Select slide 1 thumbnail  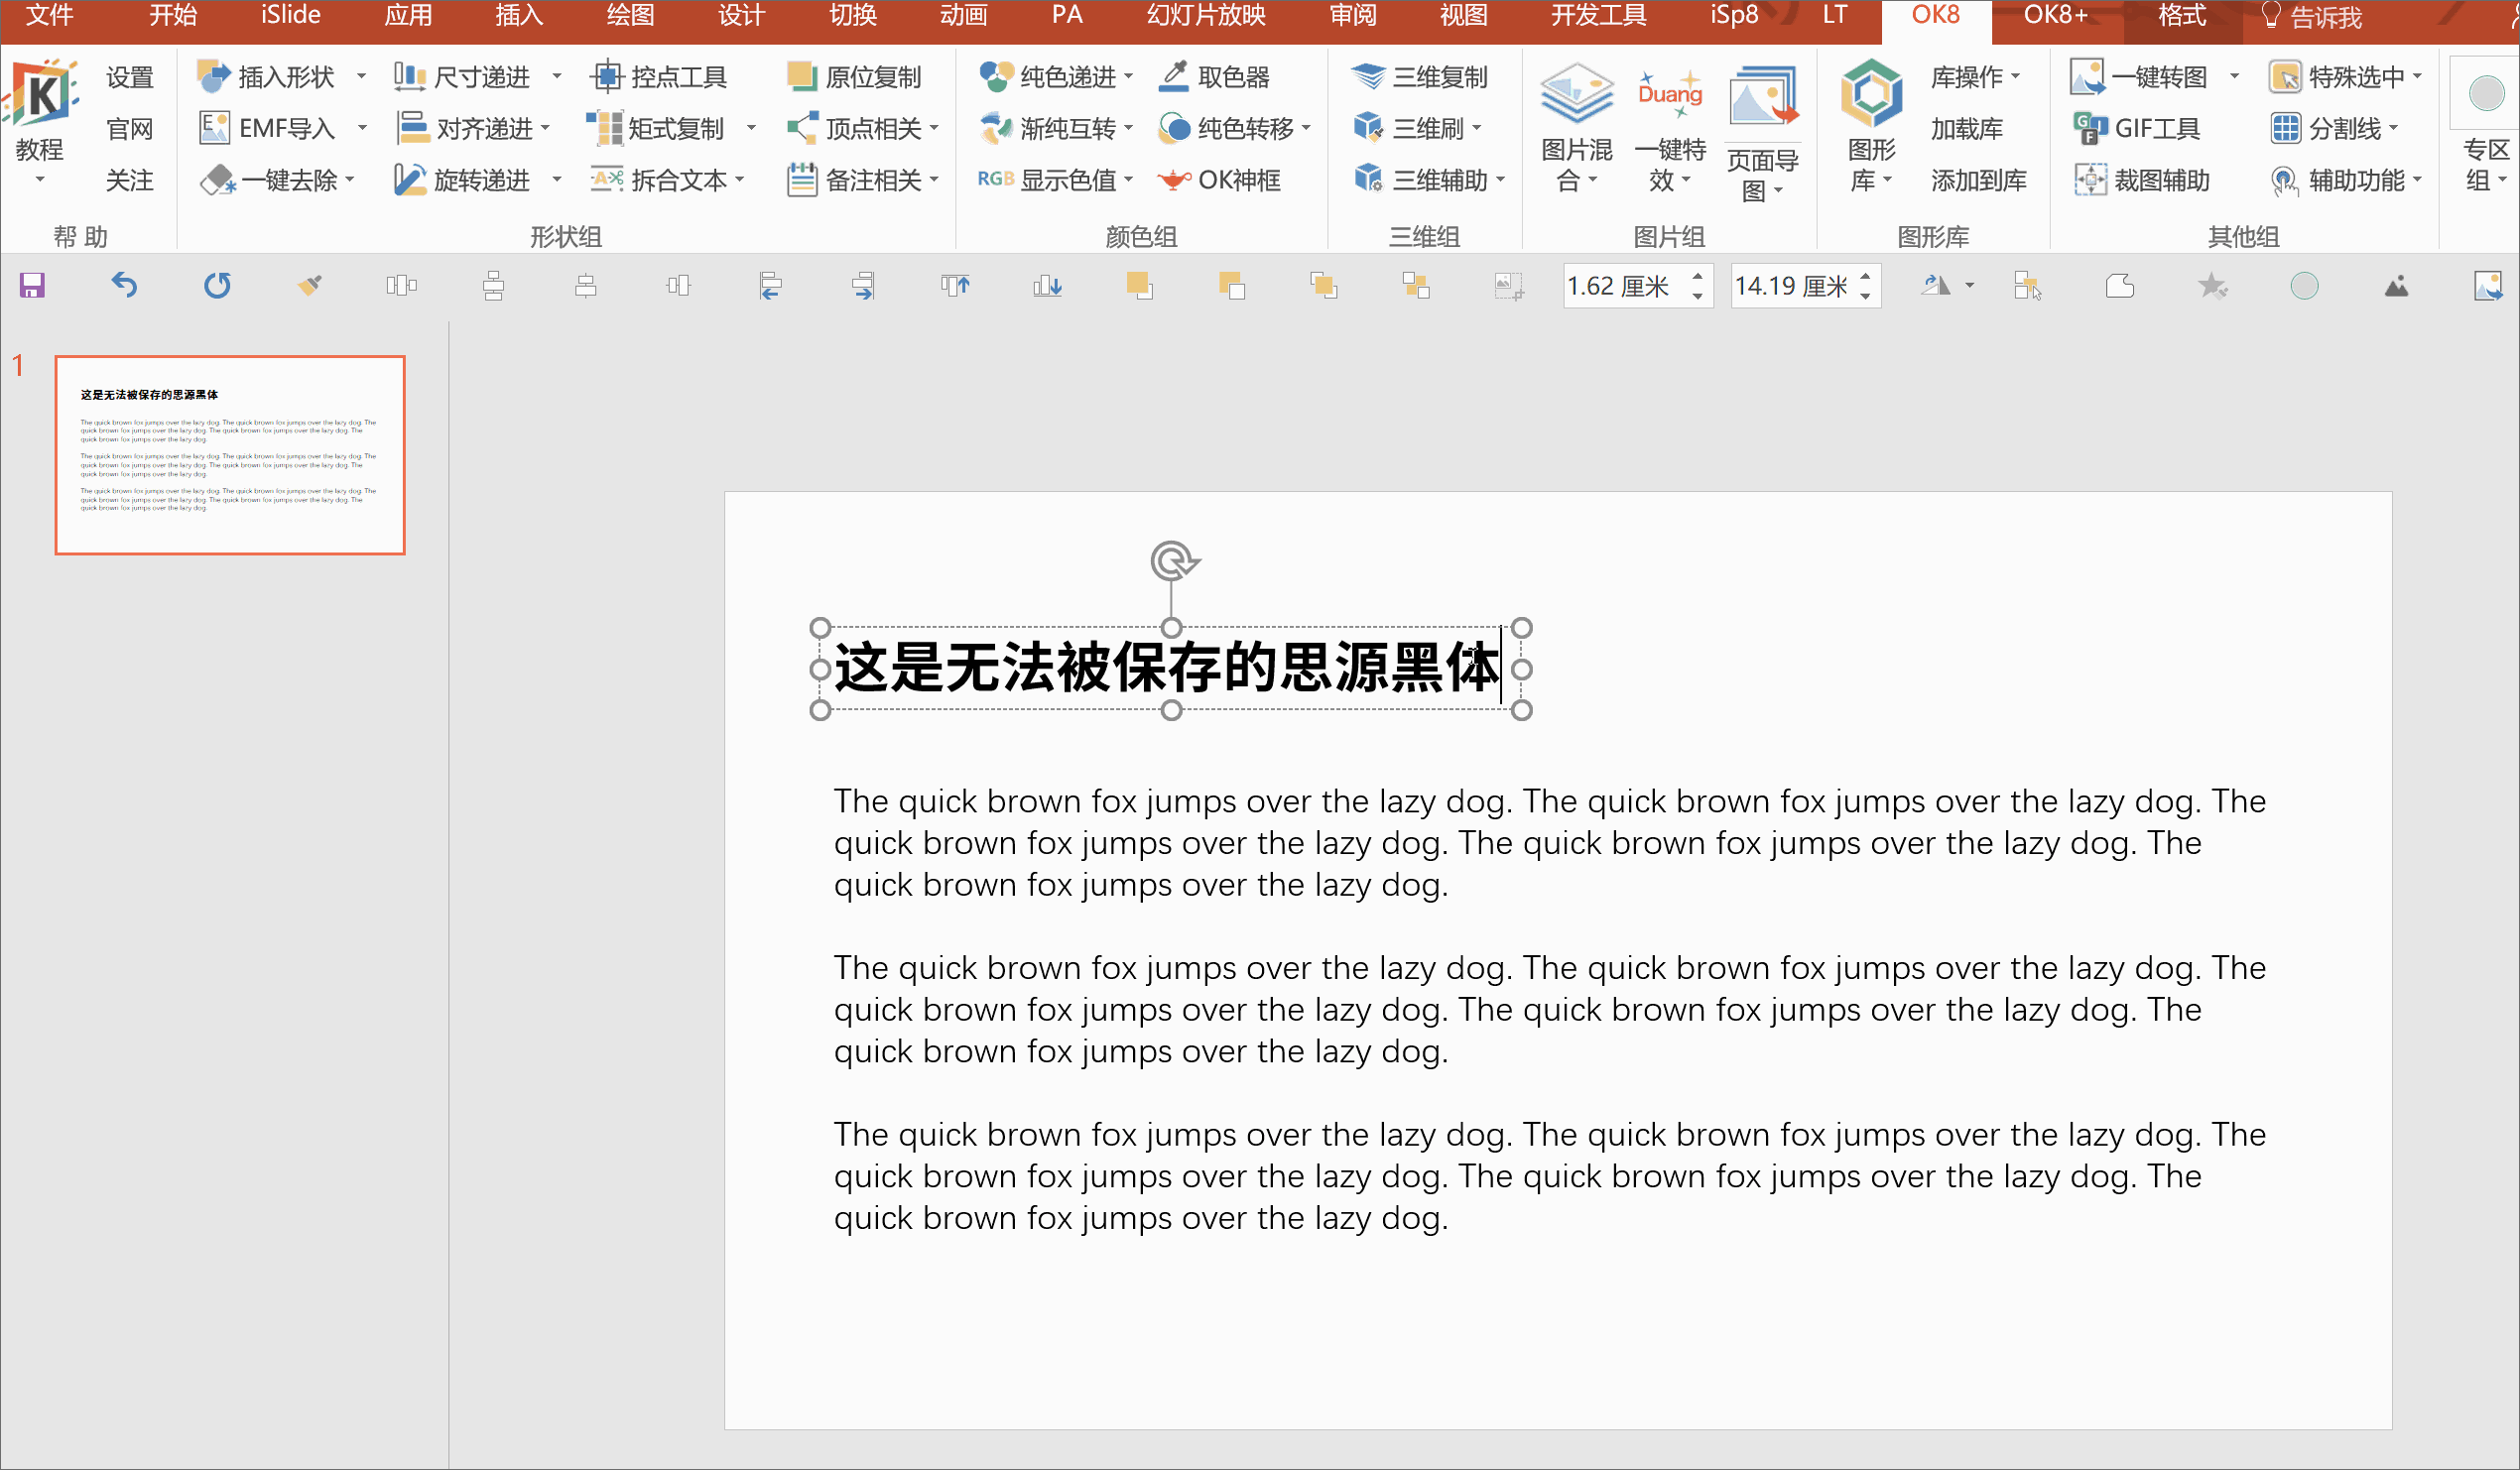coord(230,455)
